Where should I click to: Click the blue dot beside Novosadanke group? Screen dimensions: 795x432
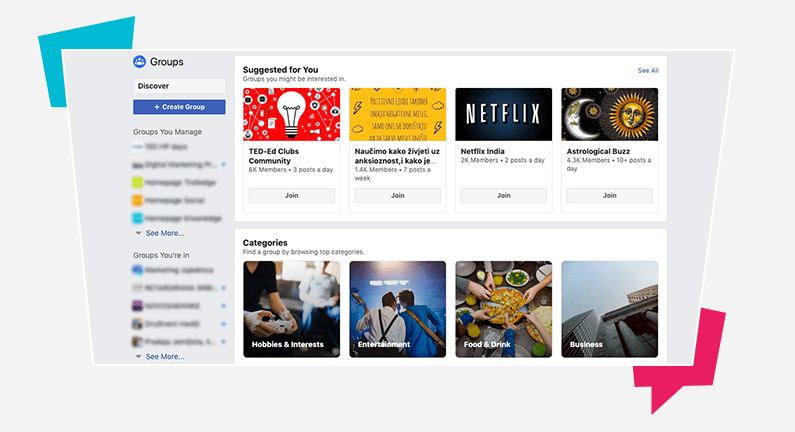click(x=224, y=306)
